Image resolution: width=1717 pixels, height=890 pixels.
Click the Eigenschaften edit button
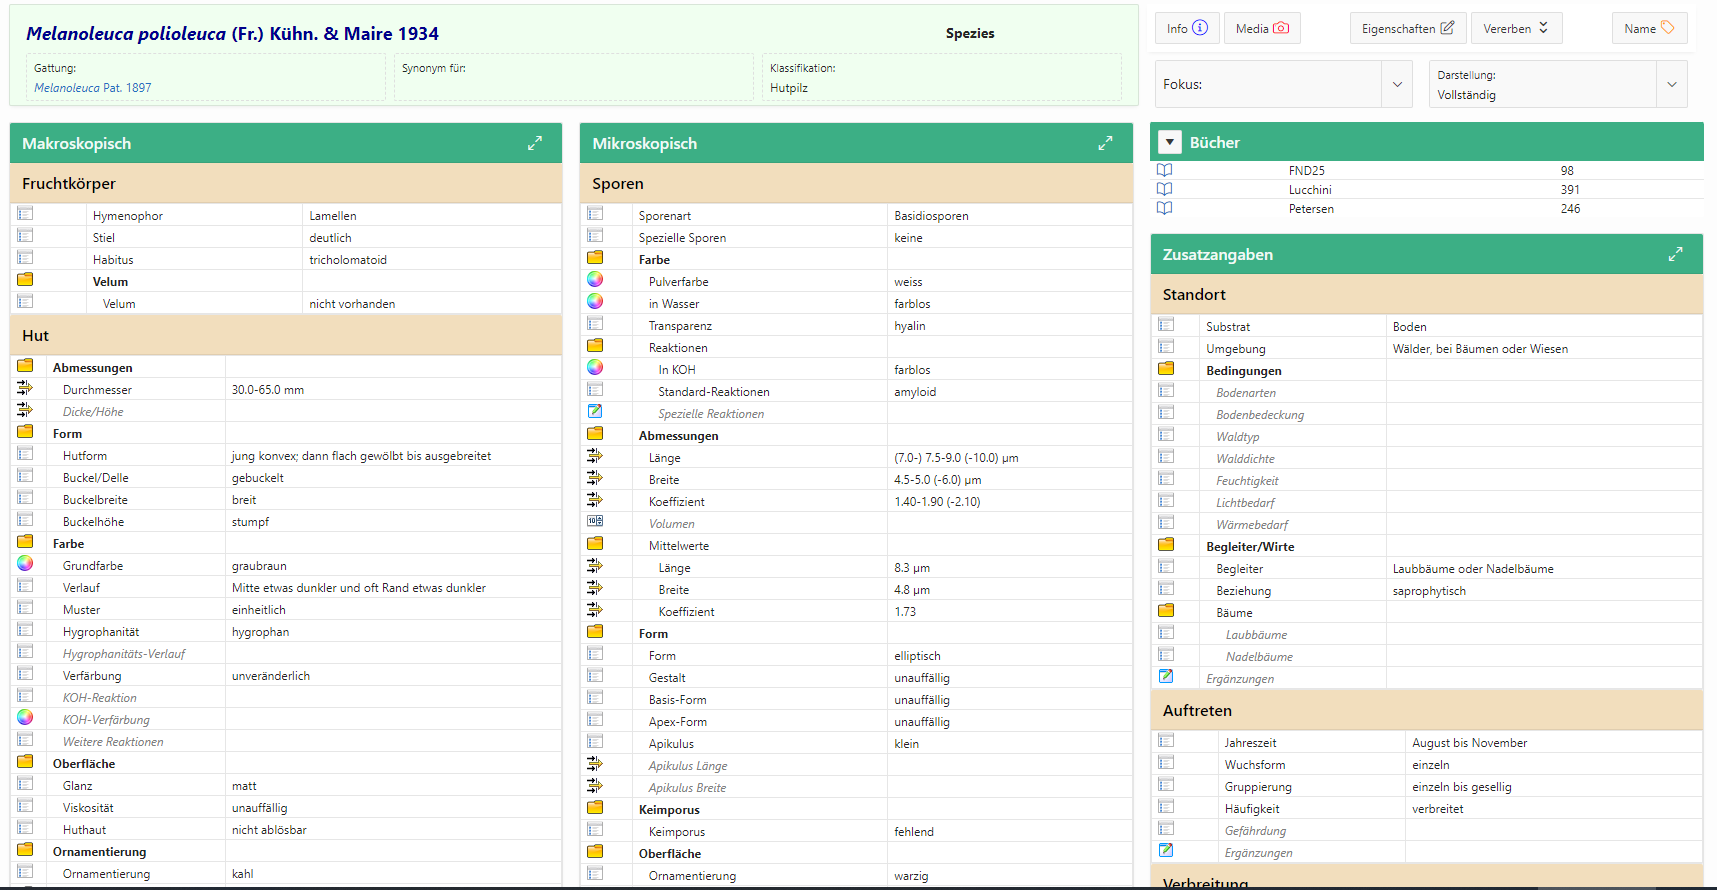[1407, 29]
